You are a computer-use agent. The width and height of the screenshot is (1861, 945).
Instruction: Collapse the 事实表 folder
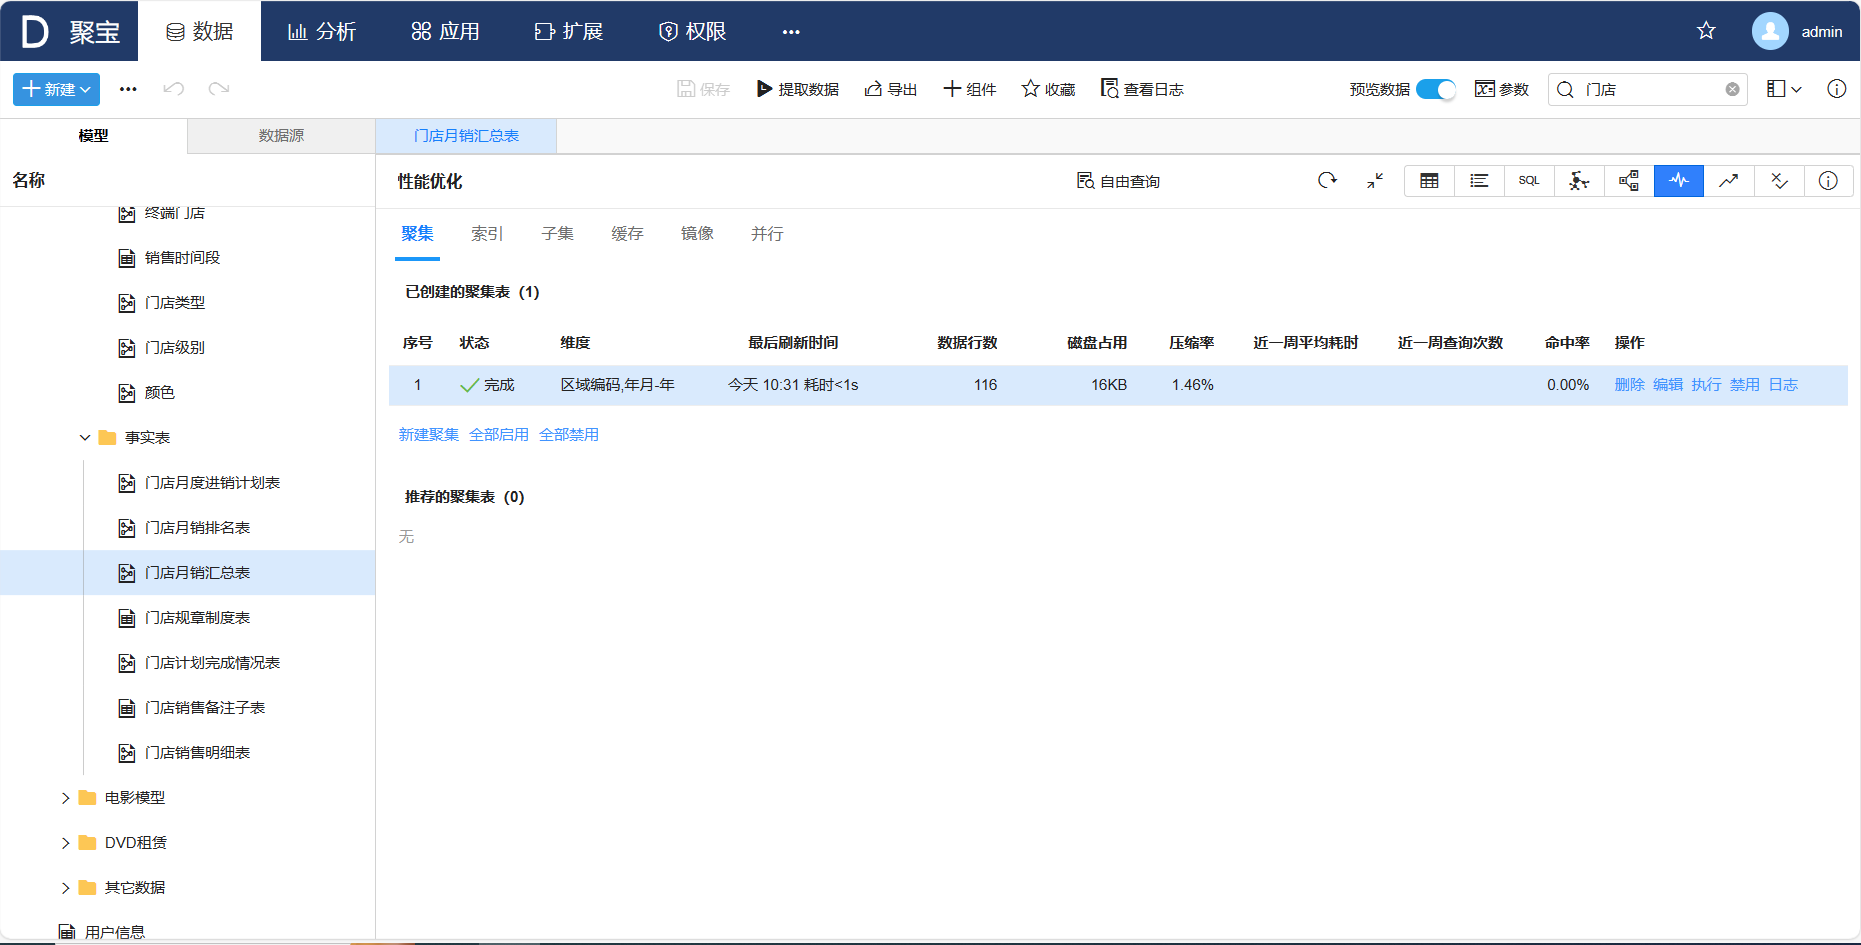(x=85, y=438)
